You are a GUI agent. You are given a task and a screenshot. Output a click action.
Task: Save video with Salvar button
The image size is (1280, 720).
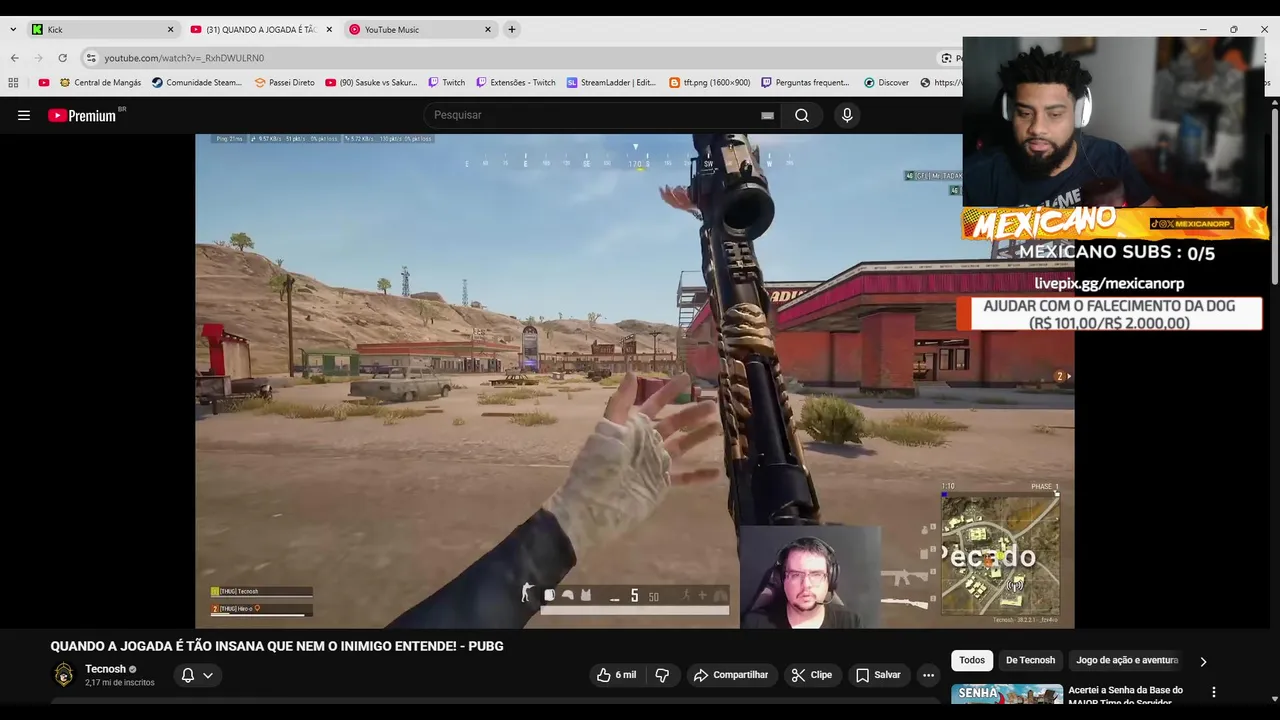coord(878,675)
